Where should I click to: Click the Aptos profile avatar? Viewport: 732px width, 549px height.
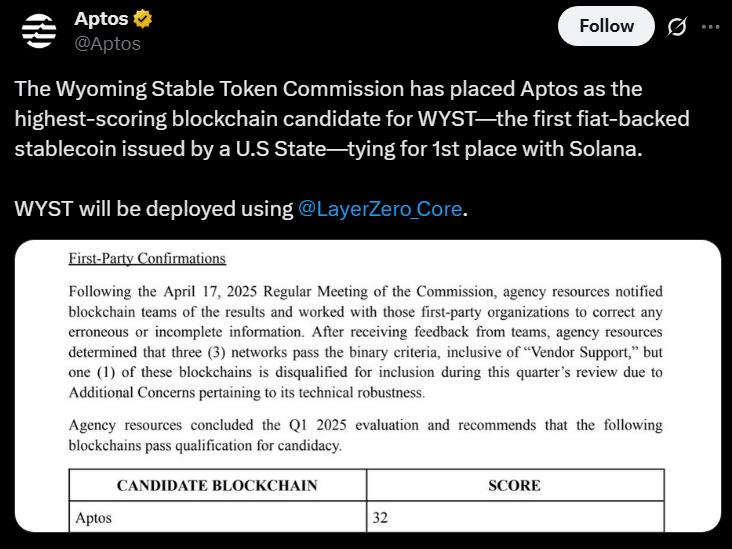click(39, 31)
